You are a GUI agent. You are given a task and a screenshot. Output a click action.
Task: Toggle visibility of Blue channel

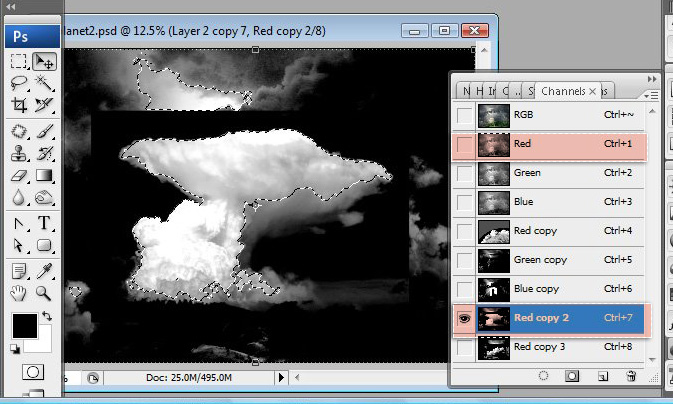(x=464, y=202)
